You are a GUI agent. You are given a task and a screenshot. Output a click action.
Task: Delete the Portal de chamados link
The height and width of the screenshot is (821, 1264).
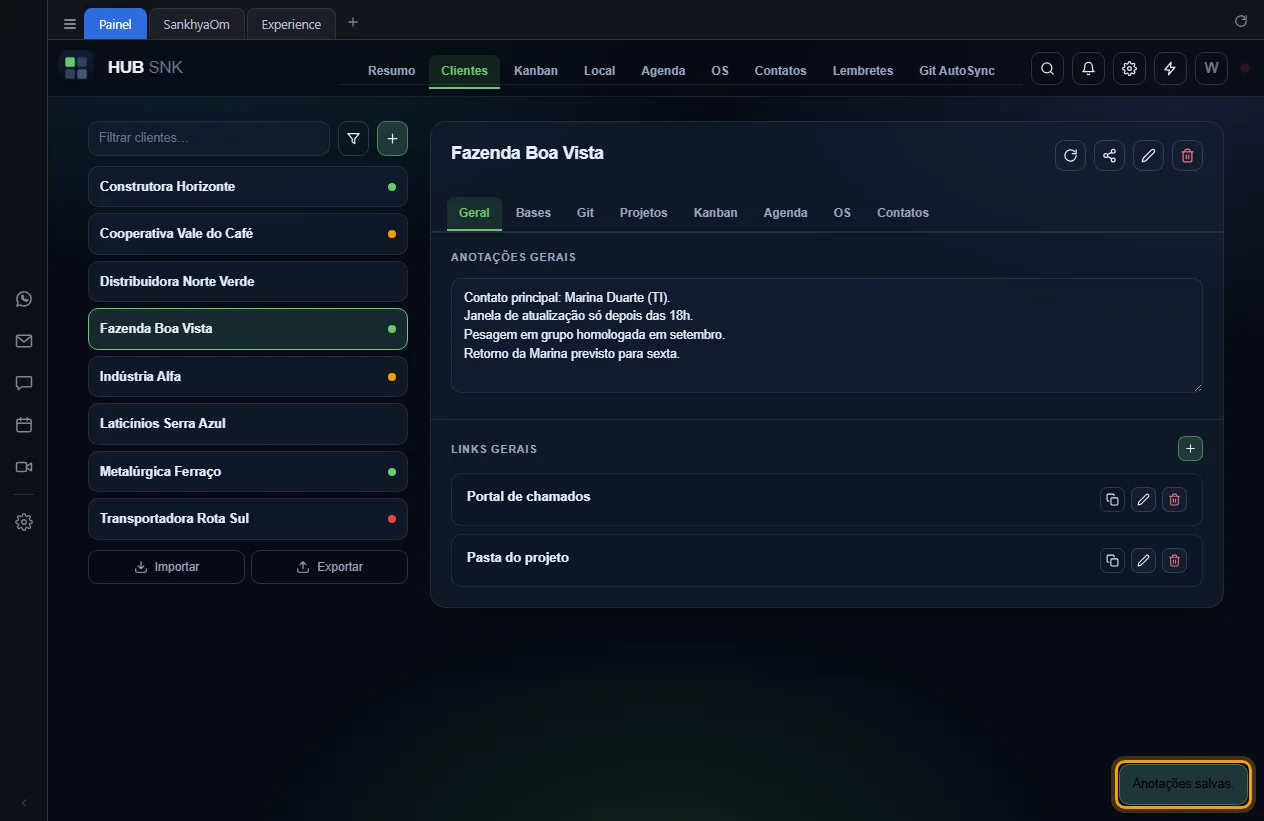click(1175, 500)
